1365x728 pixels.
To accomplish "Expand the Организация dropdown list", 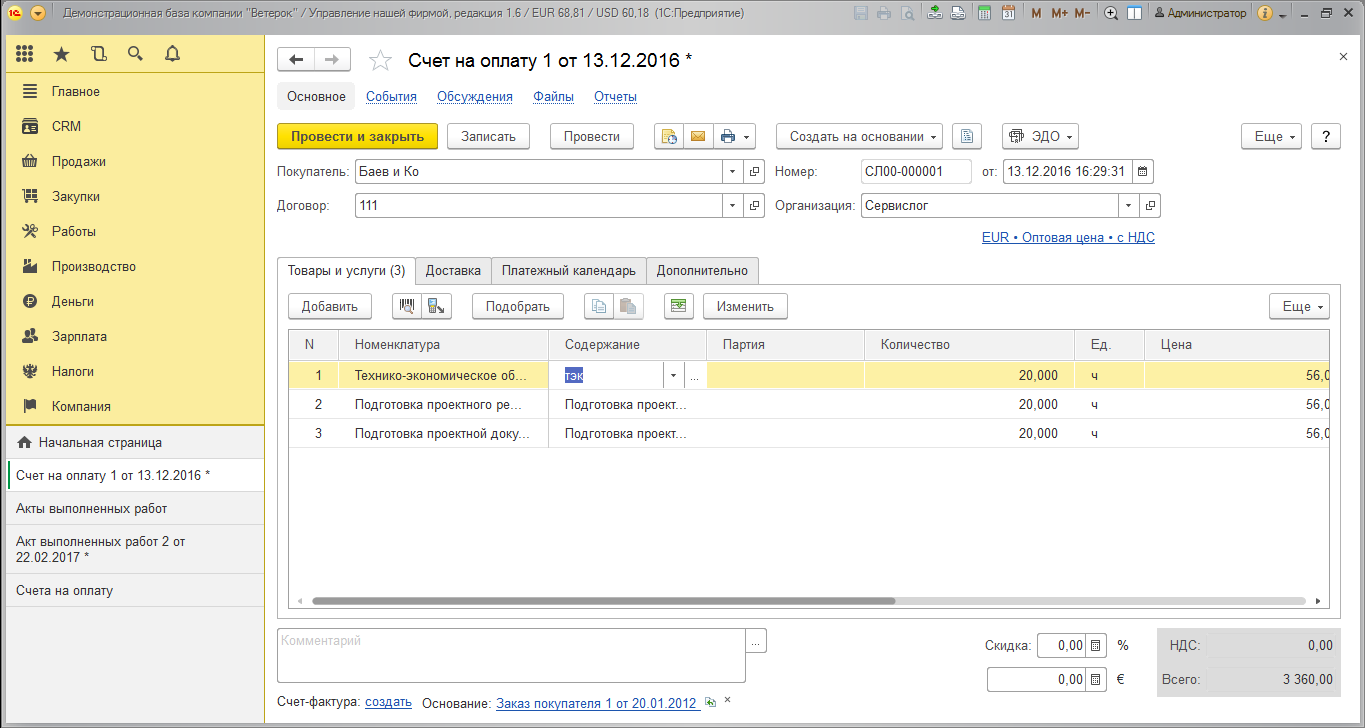I will pyautogui.click(x=1129, y=205).
